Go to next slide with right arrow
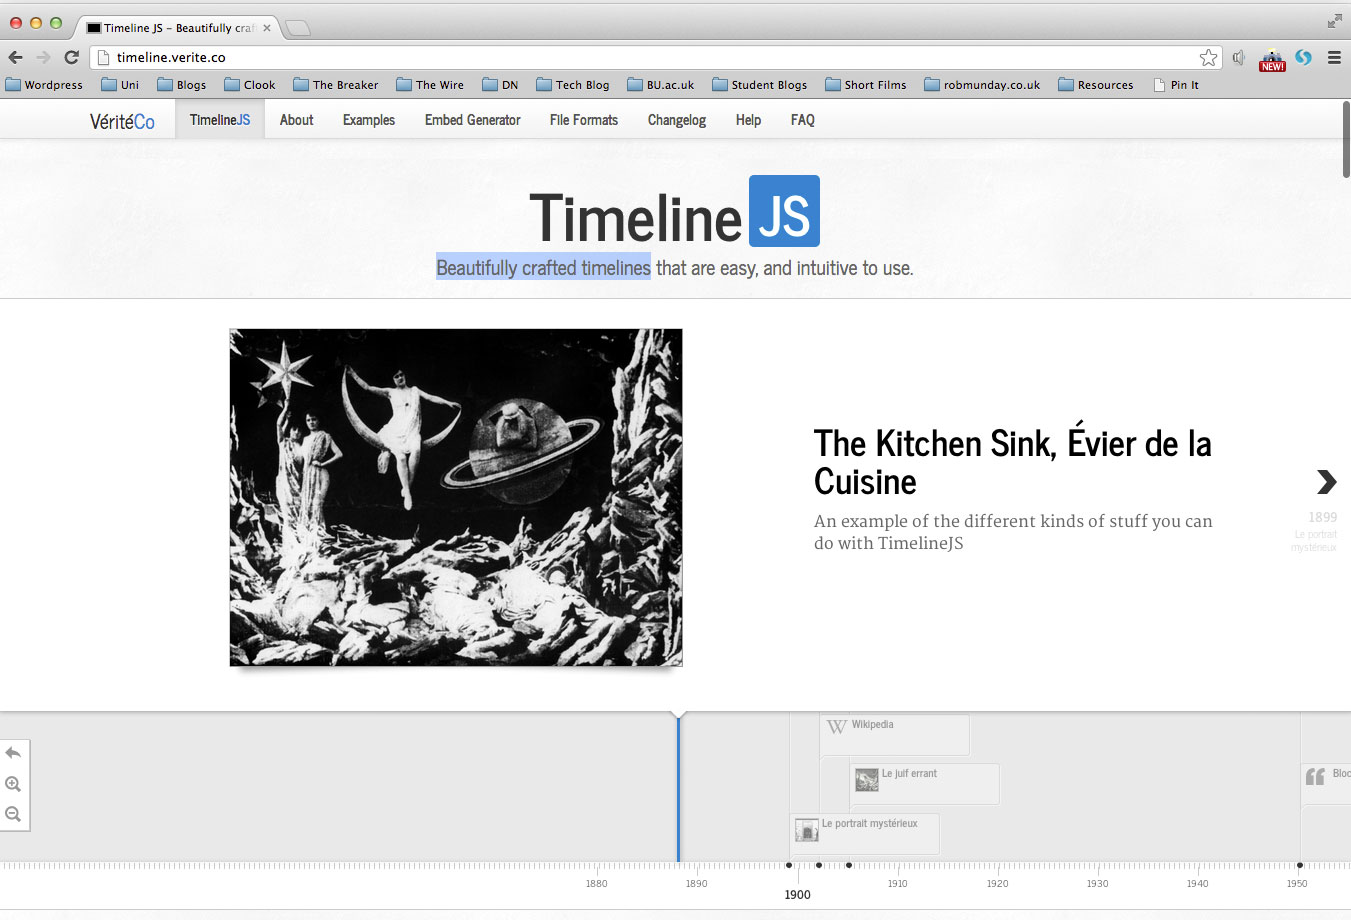 (x=1326, y=482)
